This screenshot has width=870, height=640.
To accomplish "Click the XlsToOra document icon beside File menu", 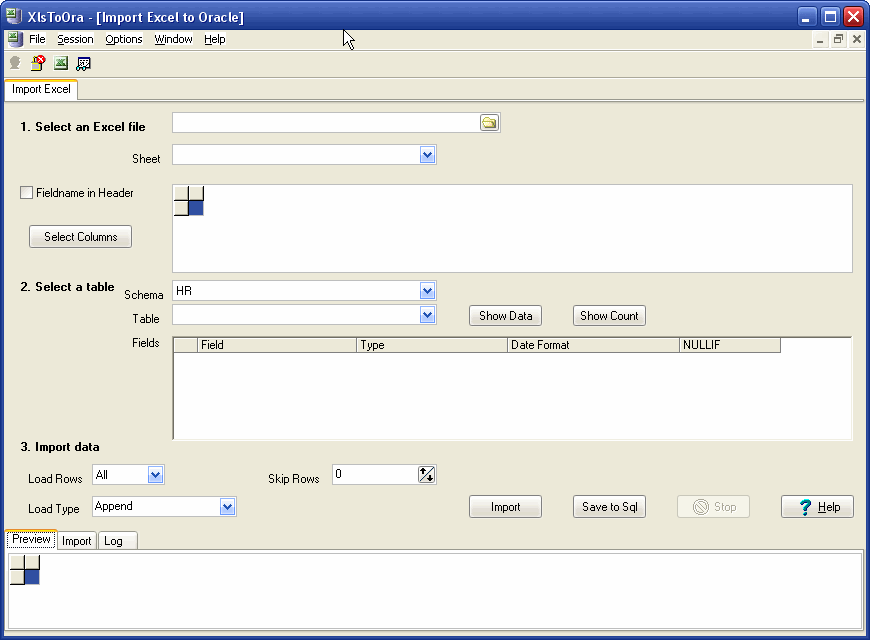I will point(15,39).
